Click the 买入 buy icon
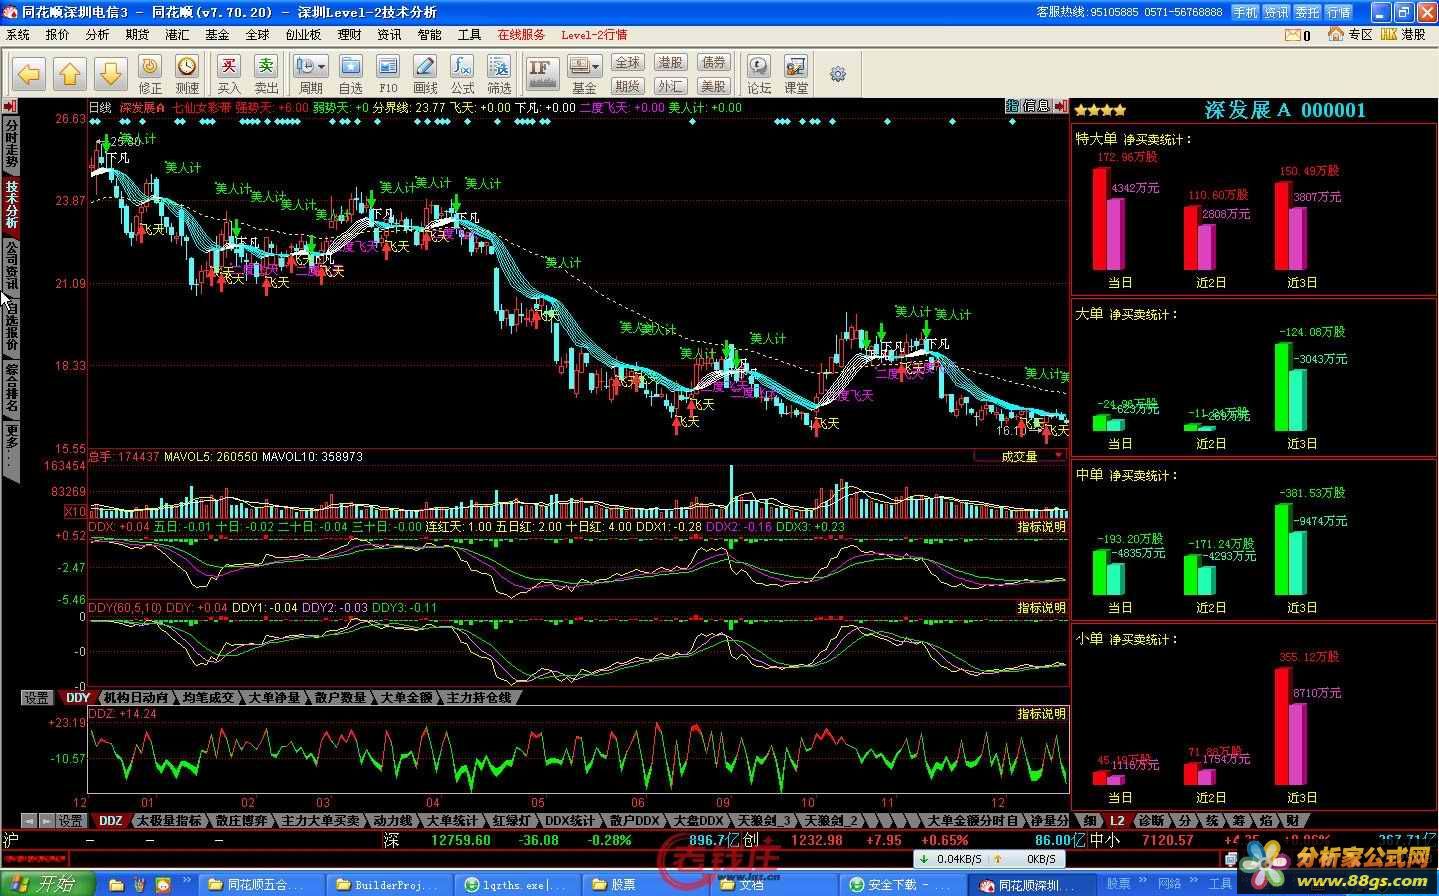Image resolution: width=1439 pixels, height=896 pixels. (229, 74)
